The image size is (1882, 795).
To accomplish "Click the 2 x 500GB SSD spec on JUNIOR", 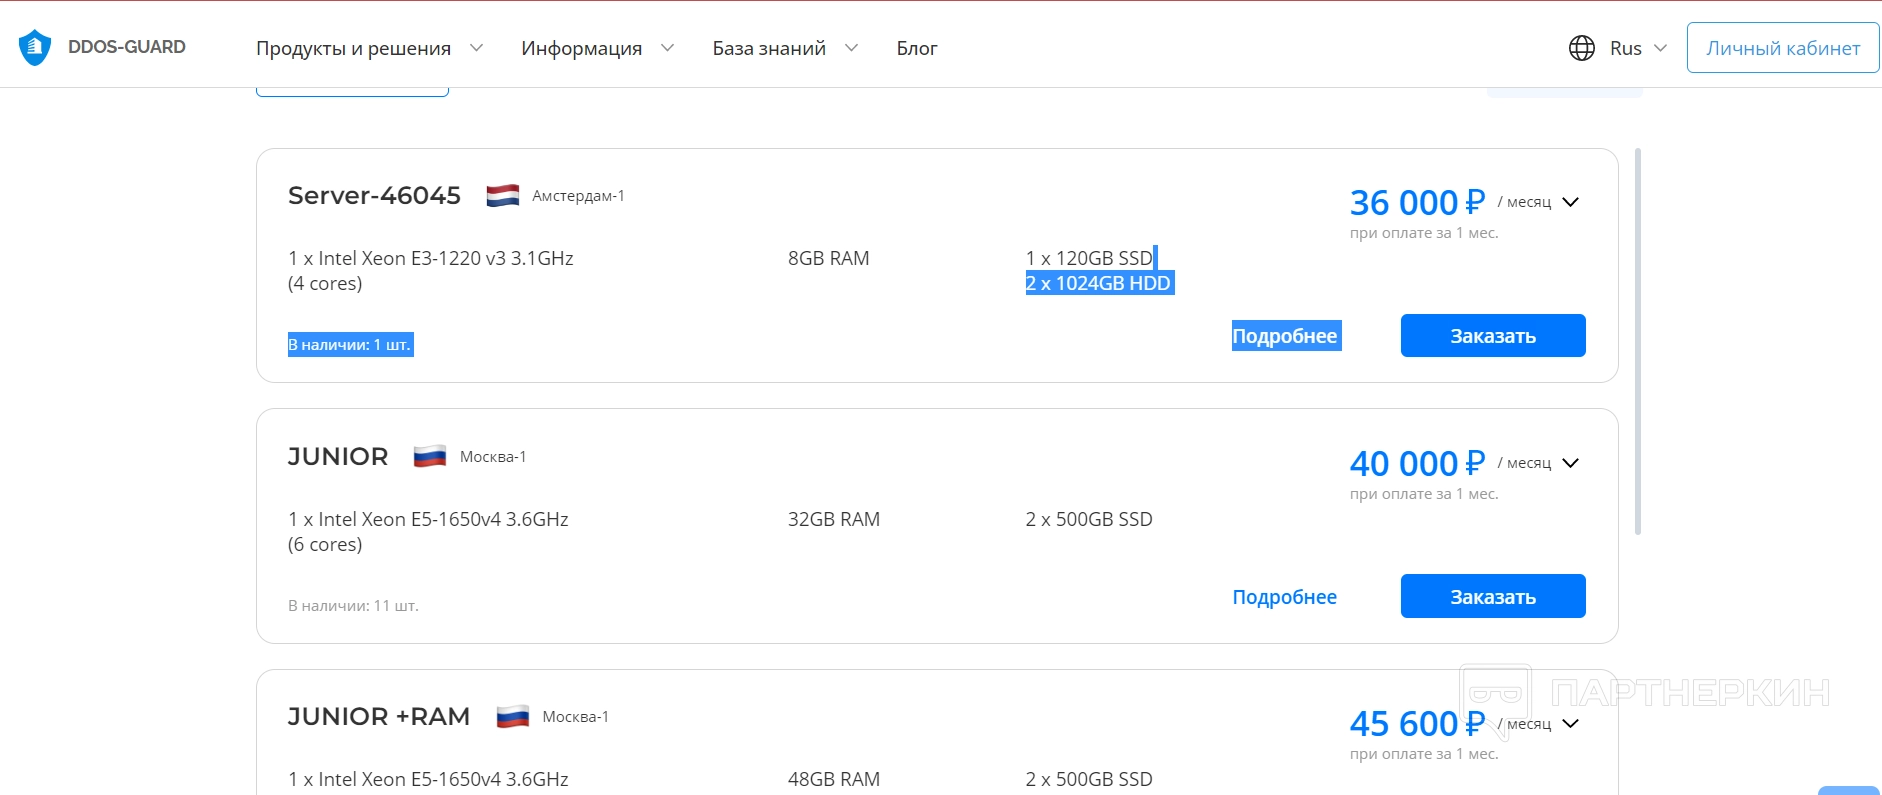I will point(1089,519).
